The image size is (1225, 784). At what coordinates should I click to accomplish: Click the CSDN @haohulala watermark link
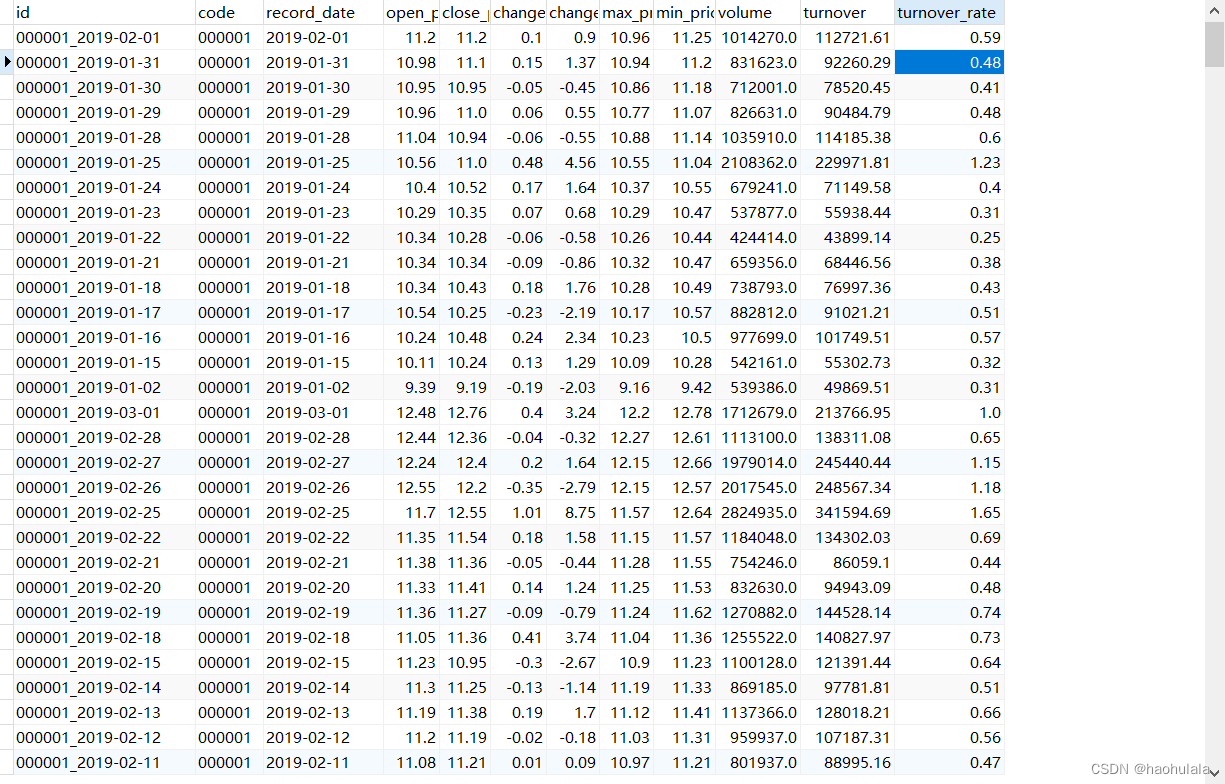(x=1152, y=769)
